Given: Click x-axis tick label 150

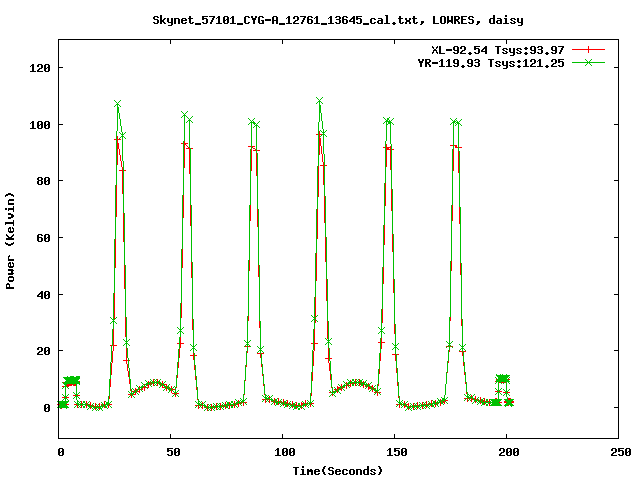Looking at the screenshot, I should tap(397, 452).
